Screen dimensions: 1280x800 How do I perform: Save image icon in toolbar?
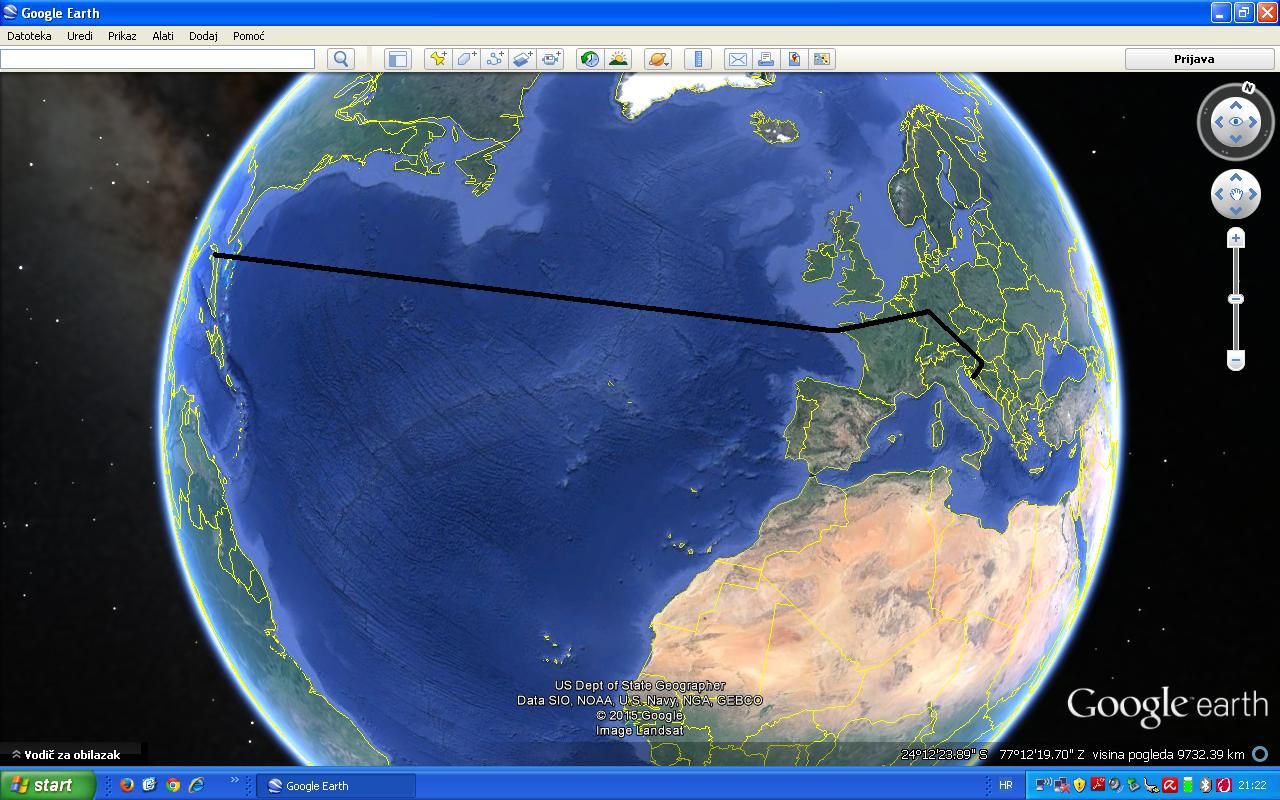click(794, 59)
